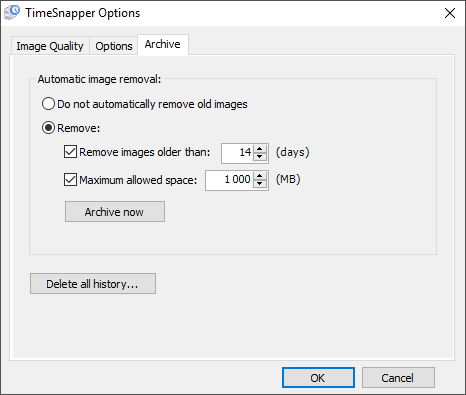Decrease maximum space with down arrow
Screen dimensions: 466x395
(260, 184)
